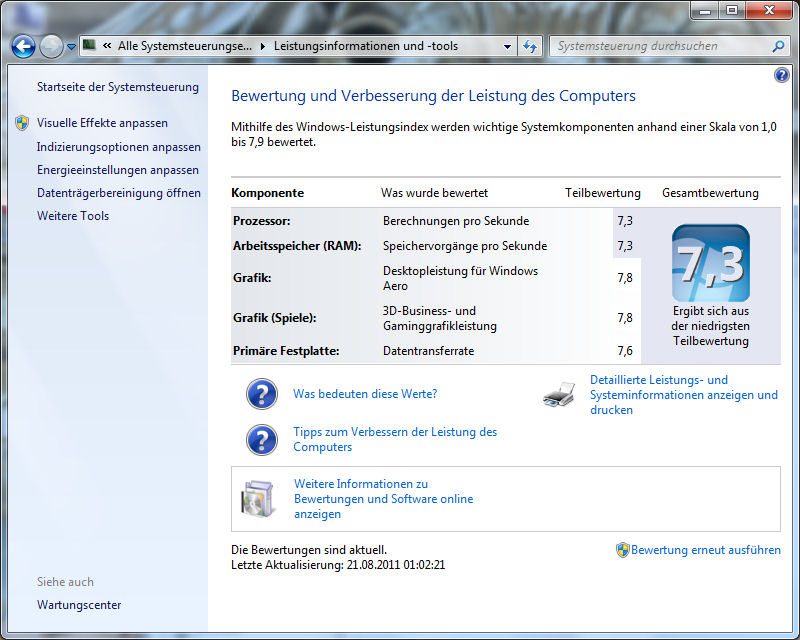Maximize the window
This screenshot has height=640, width=800.
coord(732,11)
